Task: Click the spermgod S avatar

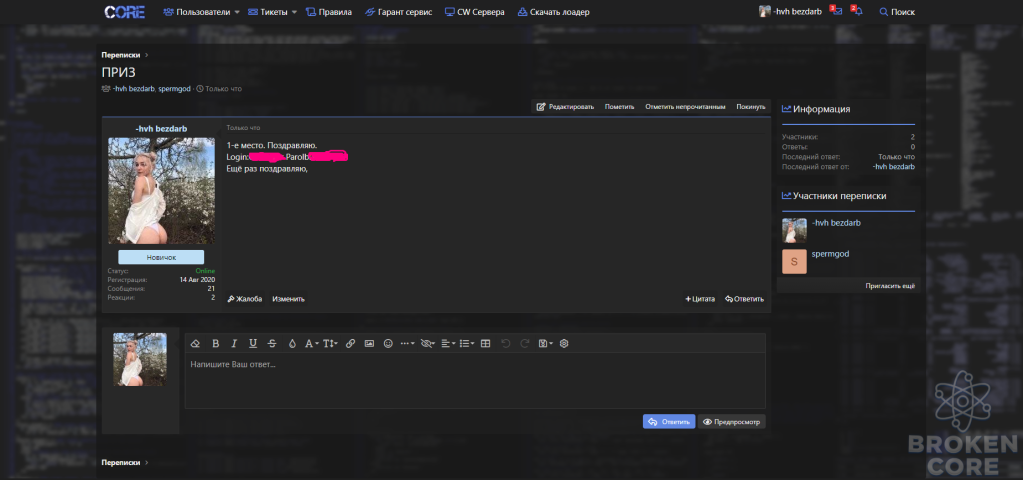Action: pyautogui.click(x=794, y=262)
